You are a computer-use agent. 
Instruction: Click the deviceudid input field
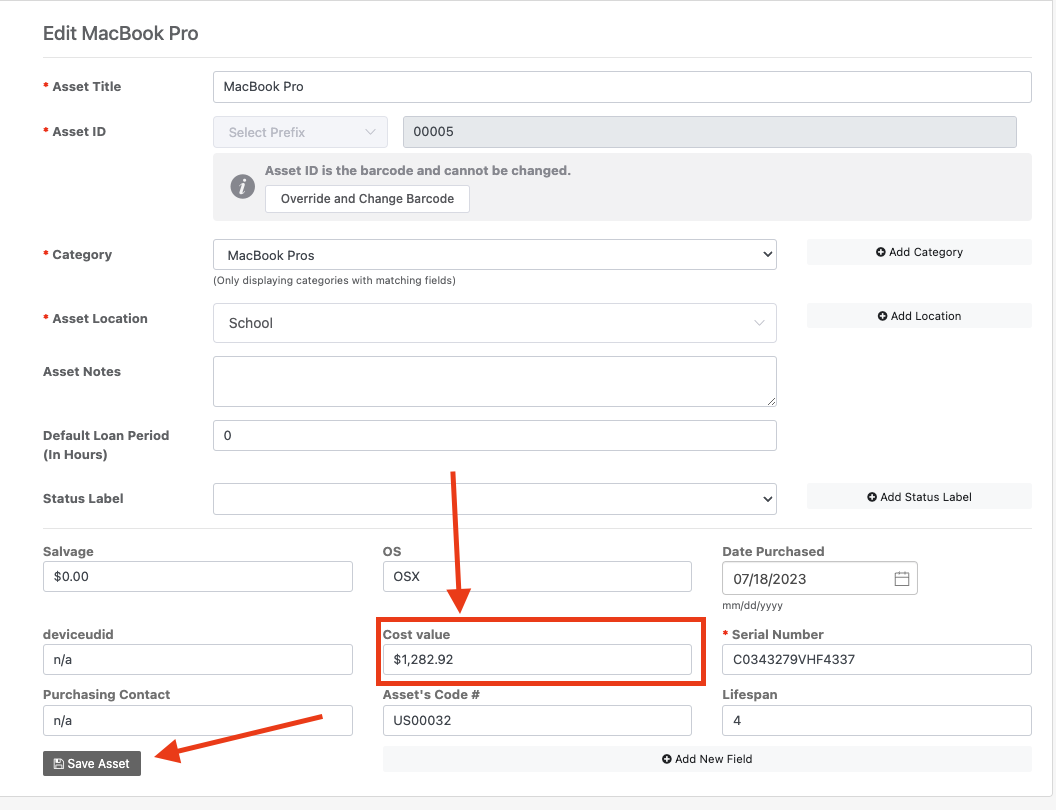point(198,660)
